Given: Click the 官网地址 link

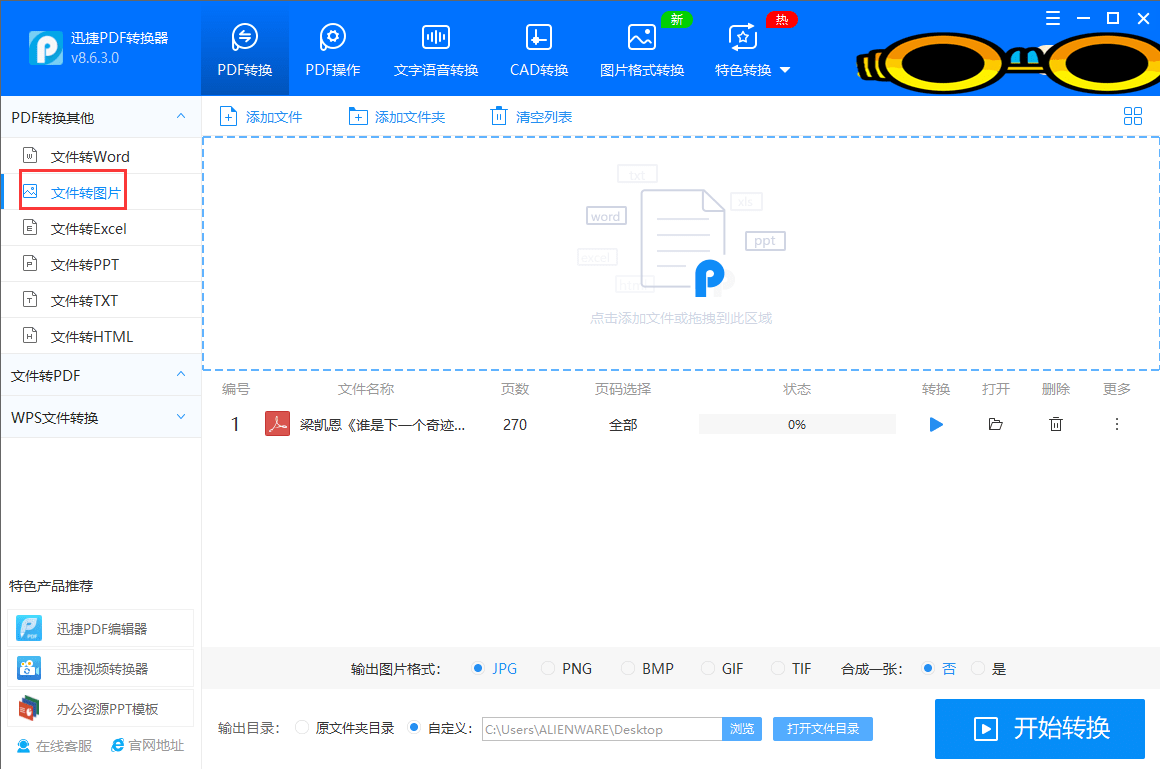Looking at the screenshot, I should click(x=147, y=745).
